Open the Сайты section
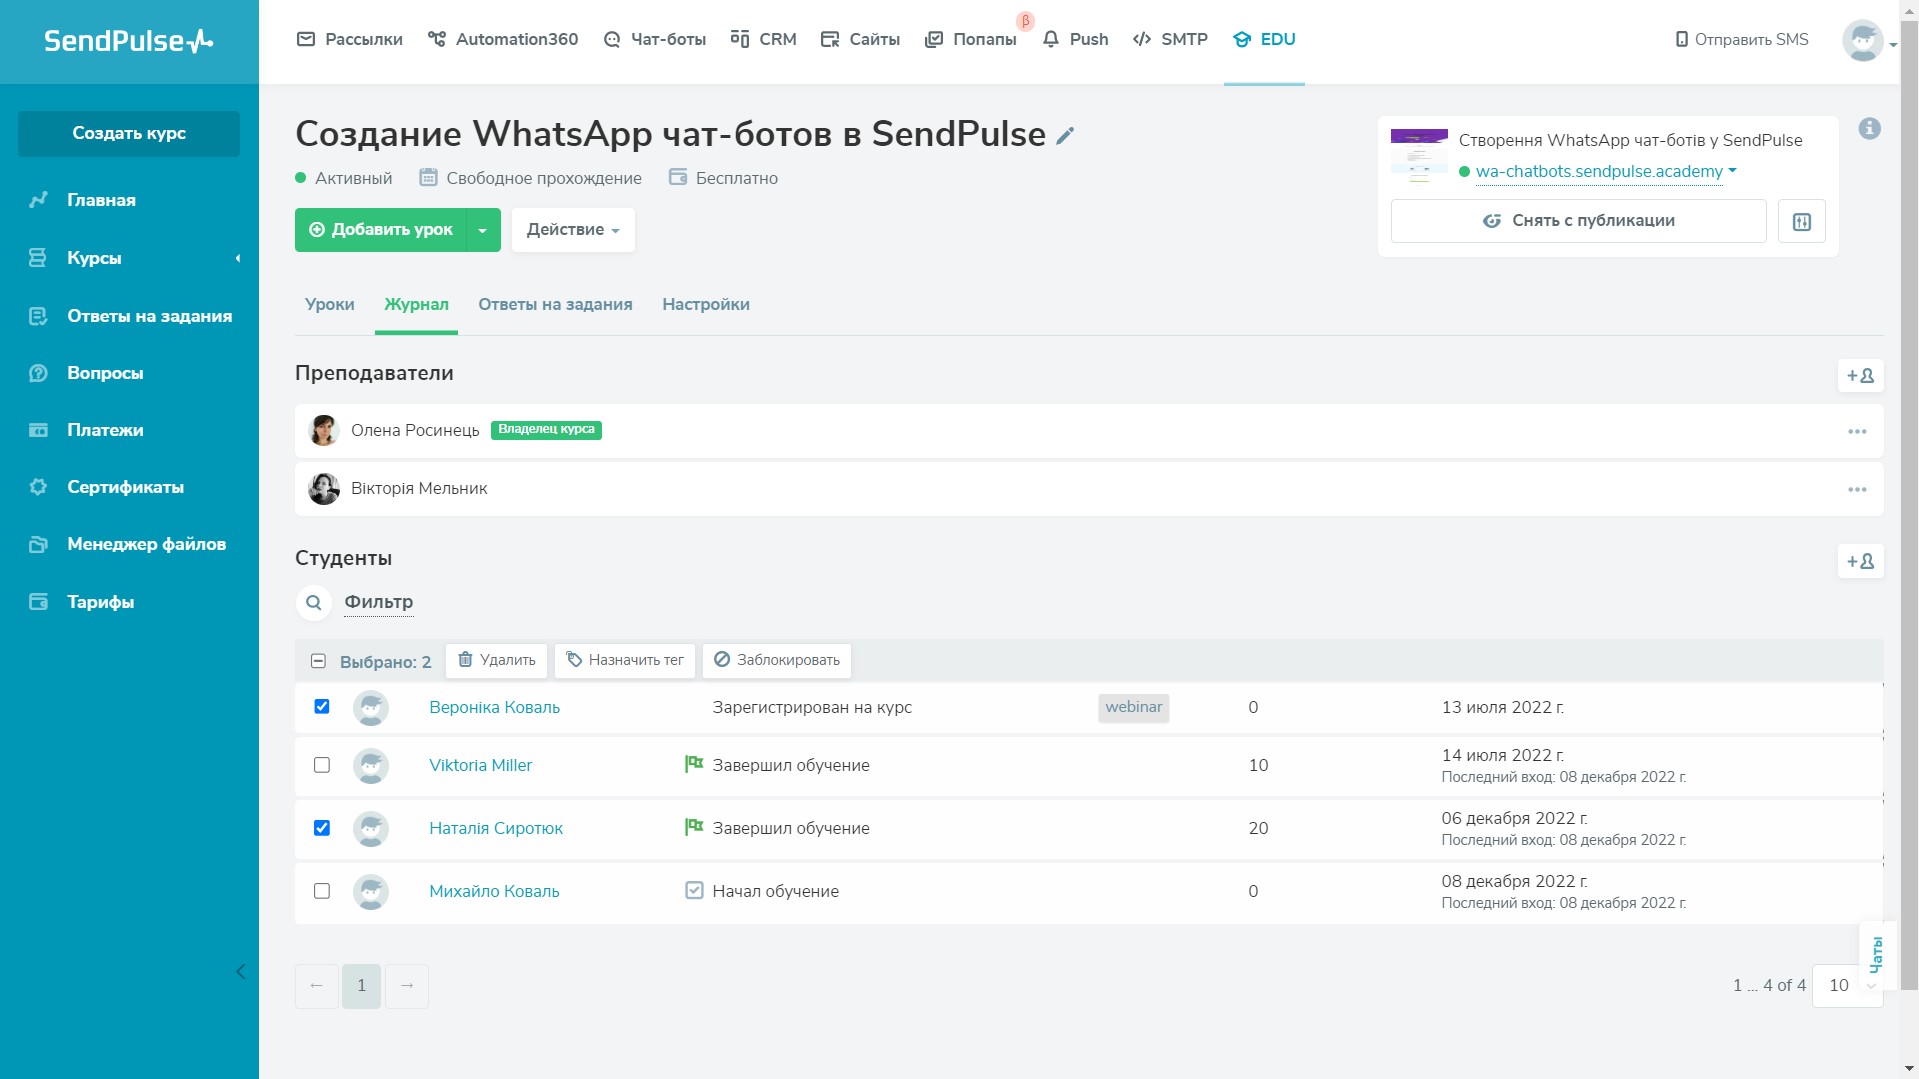The height and width of the screenshot is (1079, 1919). 860,39
